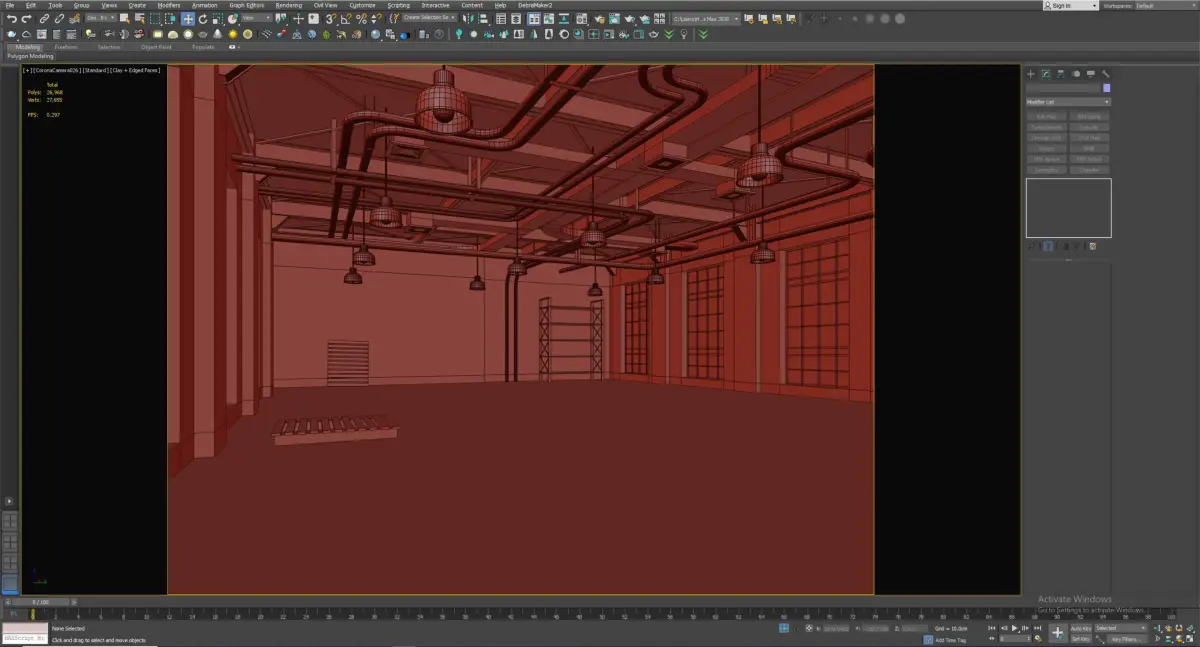Open the Sign In dropdown

[1070, 5]
